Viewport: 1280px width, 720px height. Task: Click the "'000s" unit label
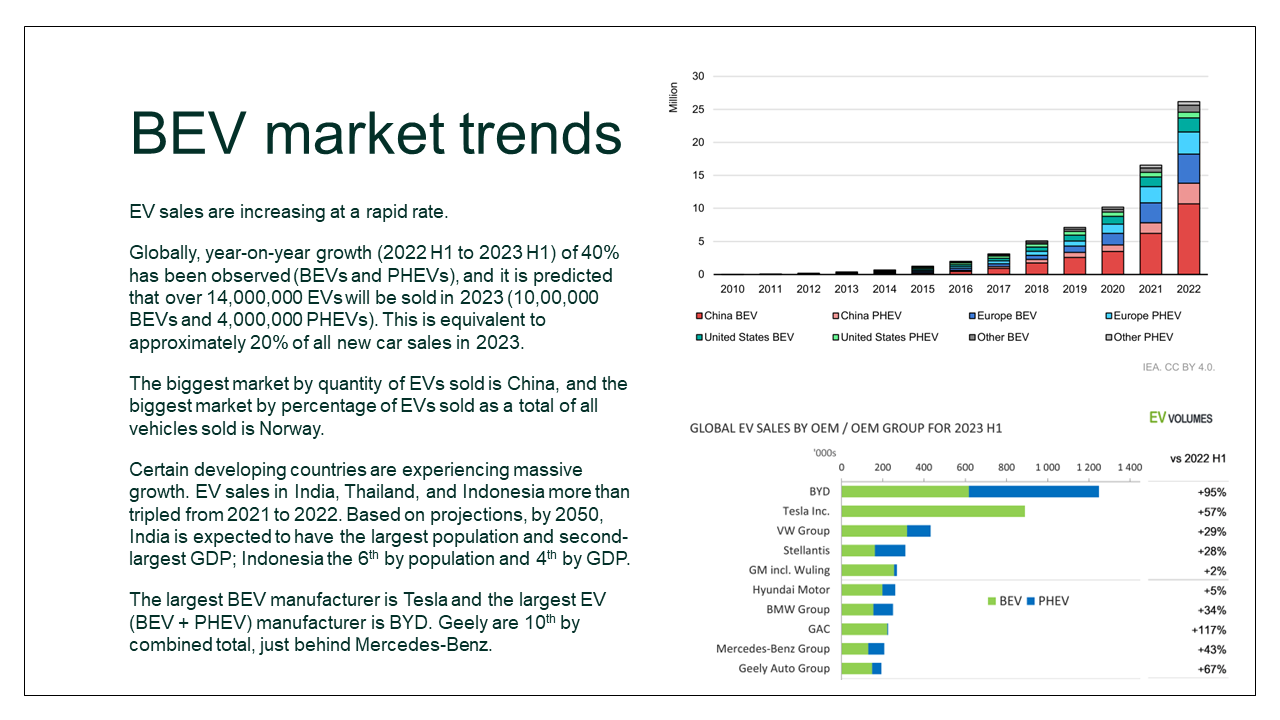click(x=826, y=454)
